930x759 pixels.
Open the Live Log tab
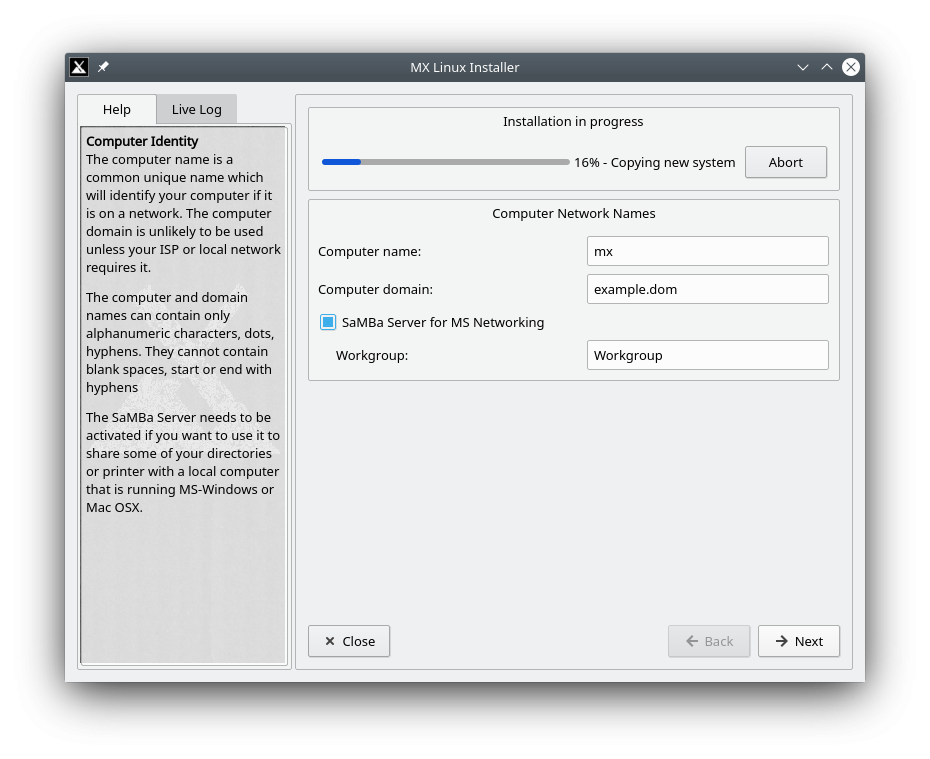coord(196,110)
